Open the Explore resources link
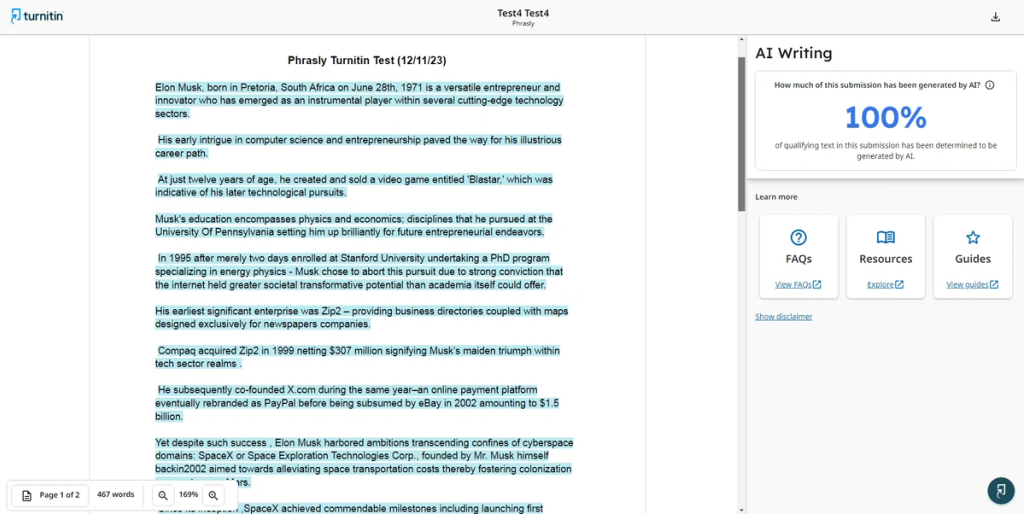This screenshot has height=514, width=1024. (x=886, y=285)
